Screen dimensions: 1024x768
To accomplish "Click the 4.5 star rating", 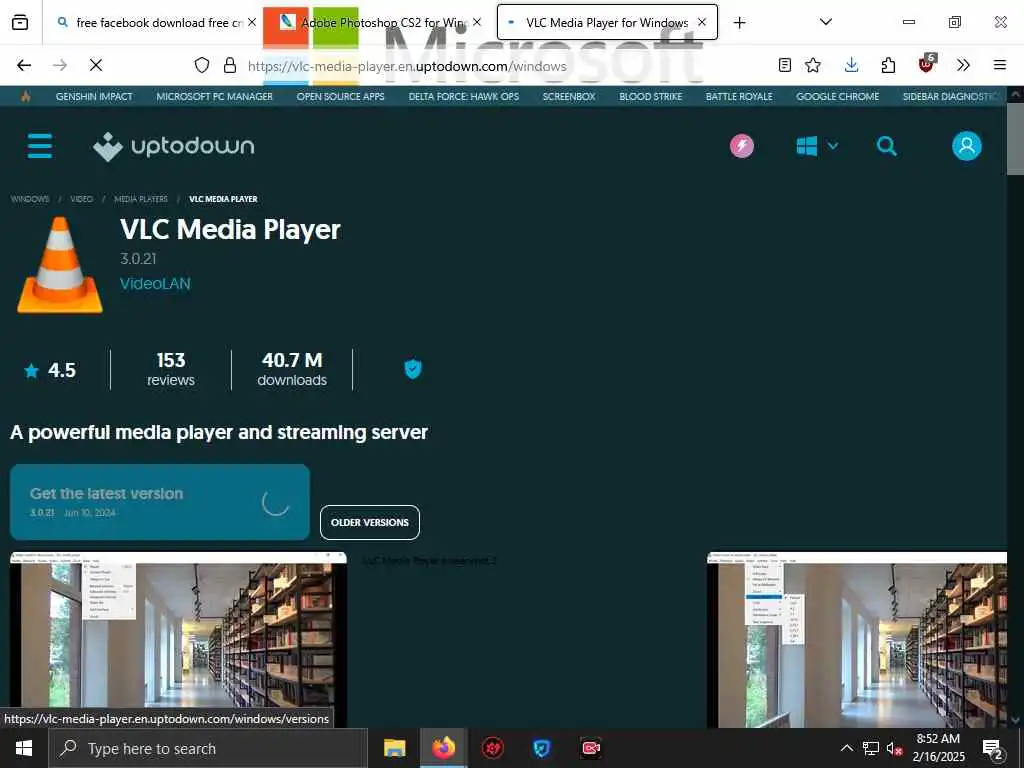I will pyautogui.click(x=50, y=370).
